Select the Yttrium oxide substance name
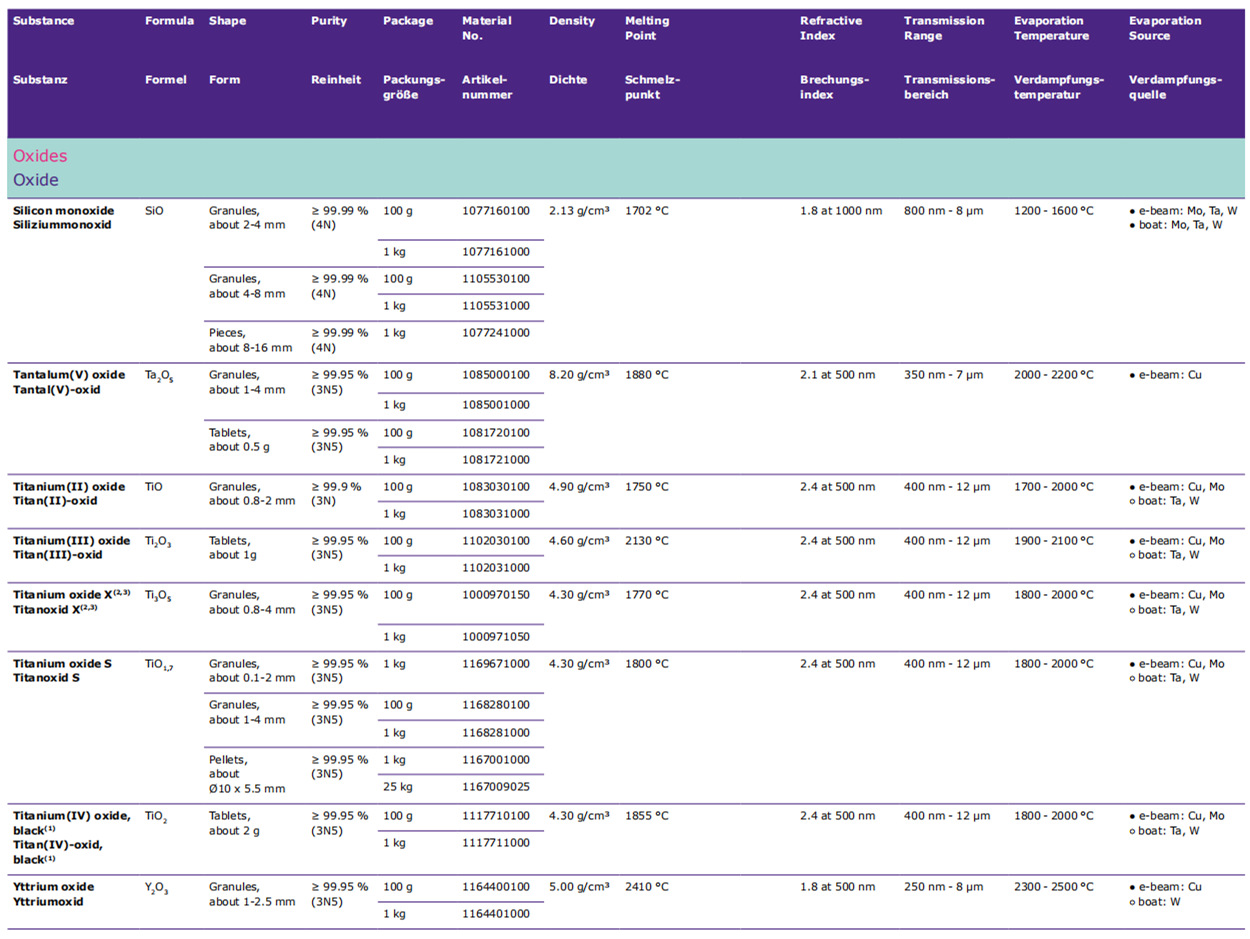1250x939 pixels. click(x=53, y=887)
